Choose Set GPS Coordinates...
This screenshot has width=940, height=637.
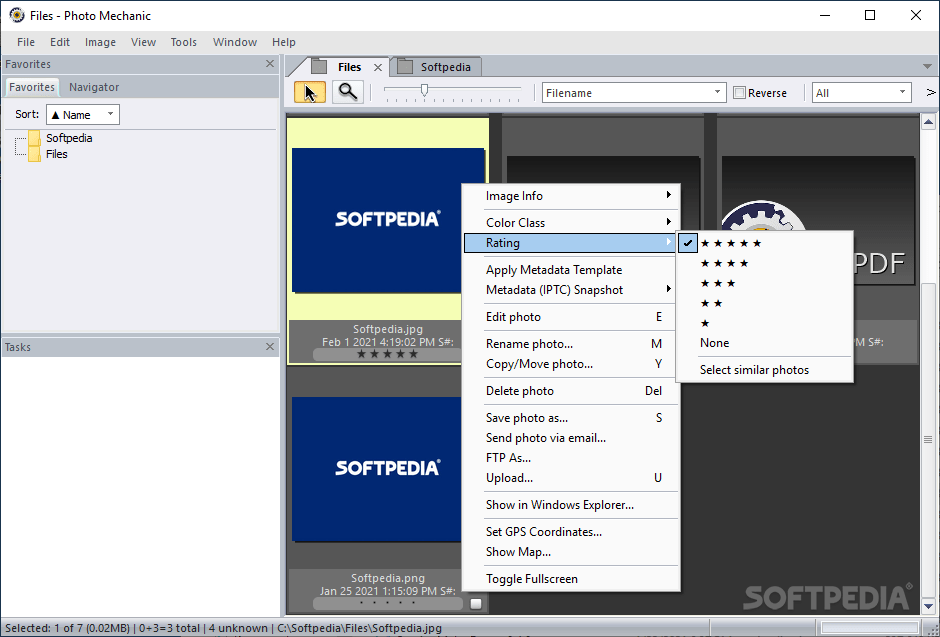coord(571,532)
